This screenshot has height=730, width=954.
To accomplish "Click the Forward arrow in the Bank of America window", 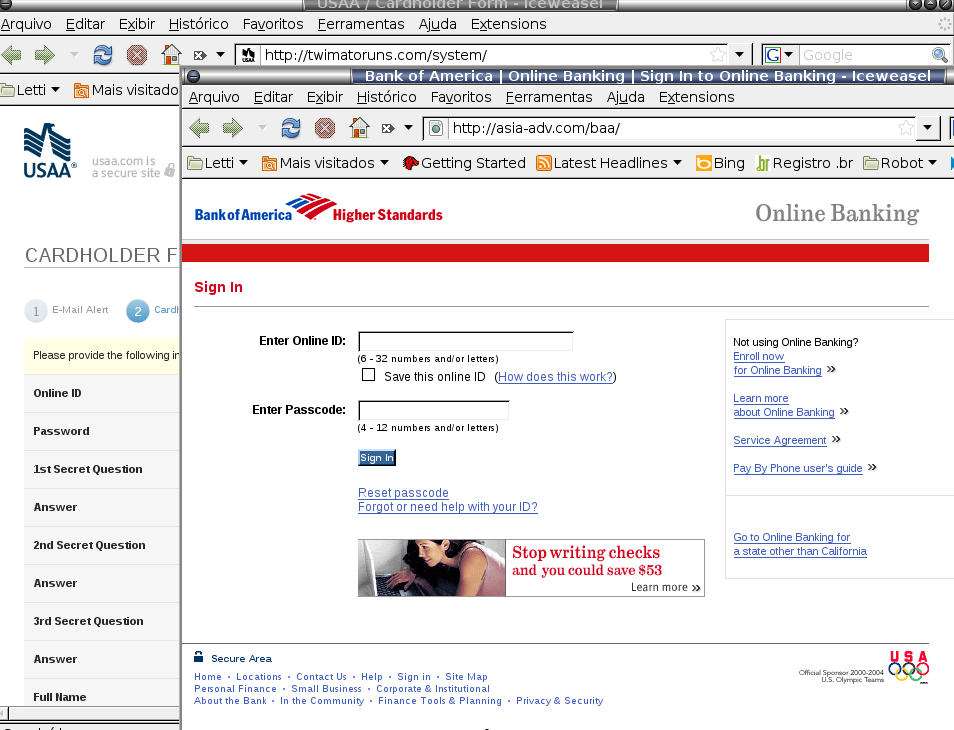I will pyautogui.click(x=232, y=128).
